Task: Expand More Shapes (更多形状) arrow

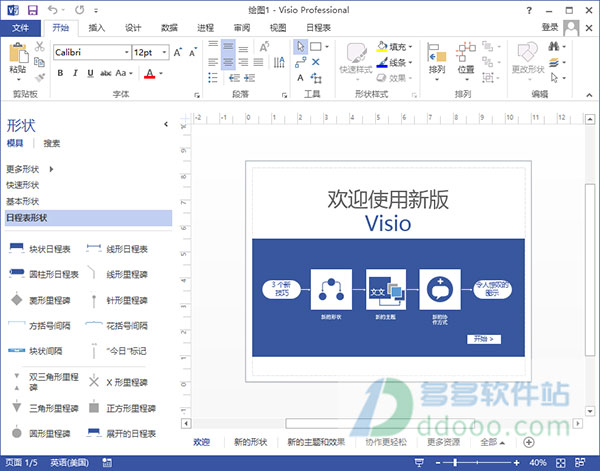Action: [x=51, y=169]
